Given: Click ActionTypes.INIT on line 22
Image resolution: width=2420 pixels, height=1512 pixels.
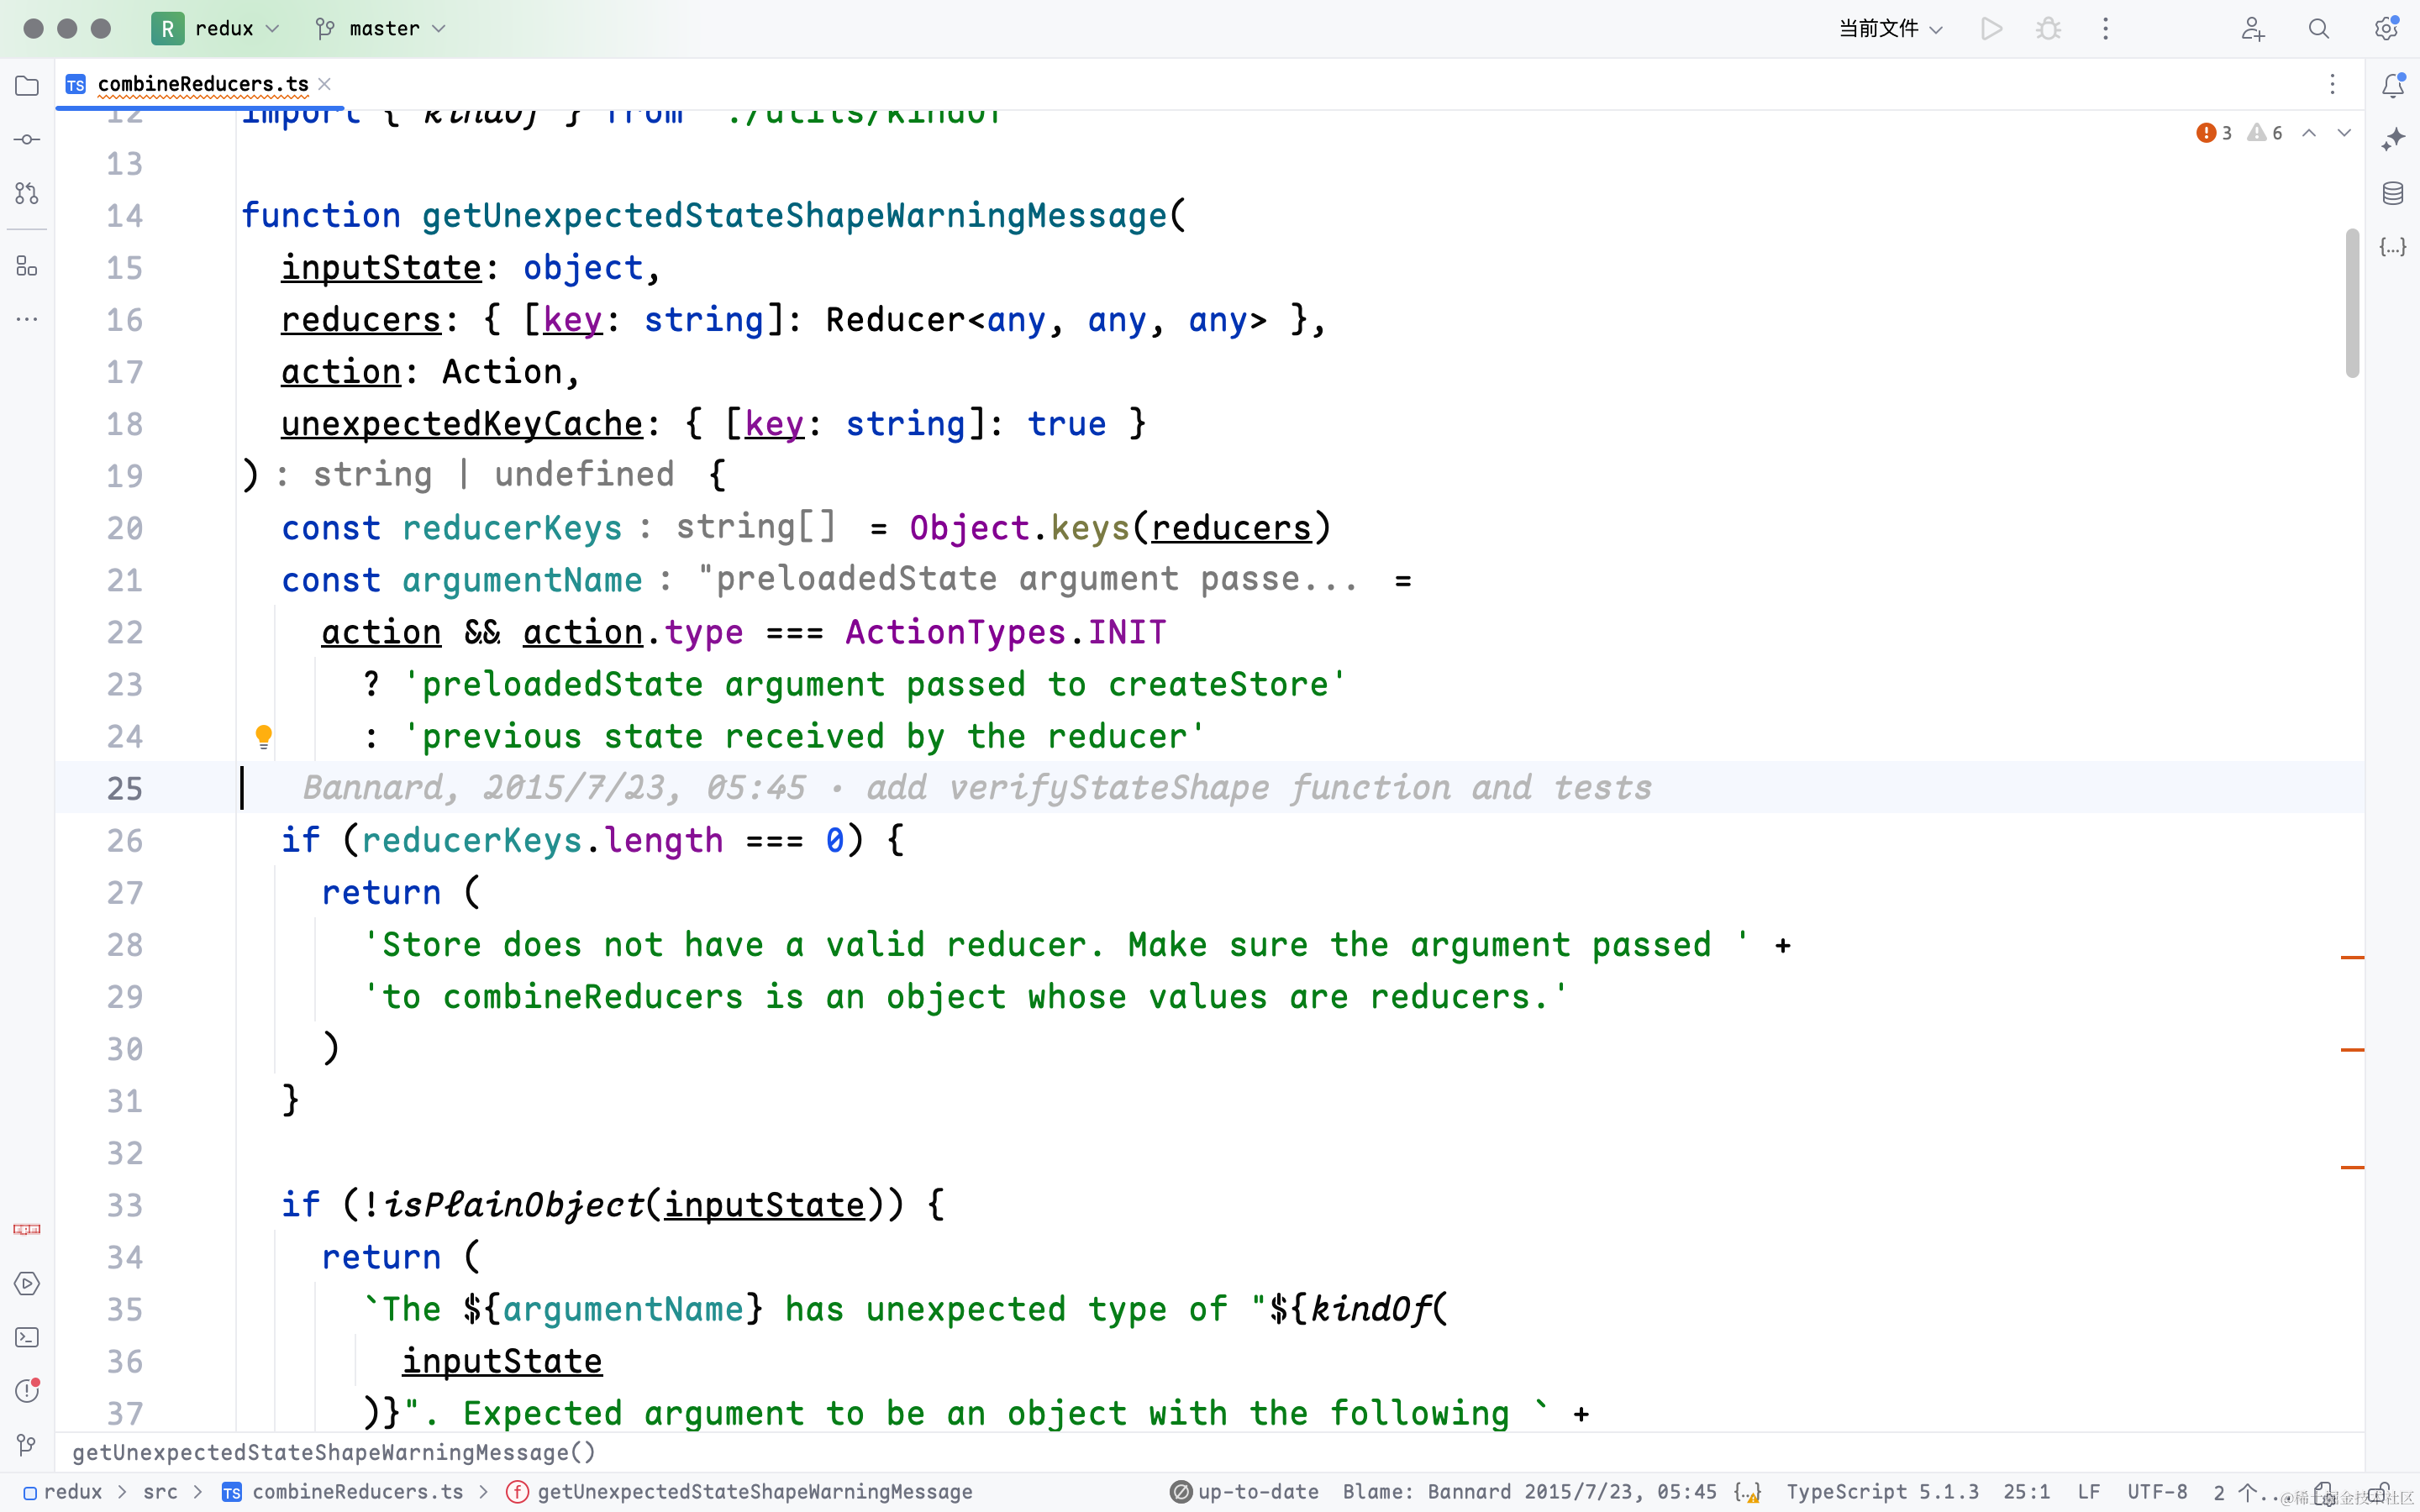Looking at the screenshot, I should point(1006,632).
